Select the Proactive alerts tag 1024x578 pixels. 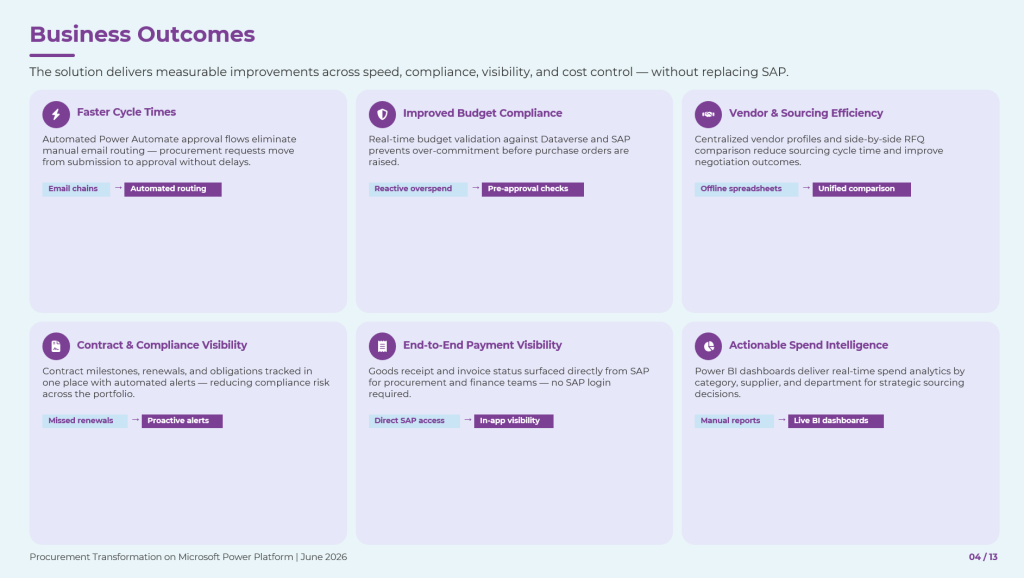182,421
